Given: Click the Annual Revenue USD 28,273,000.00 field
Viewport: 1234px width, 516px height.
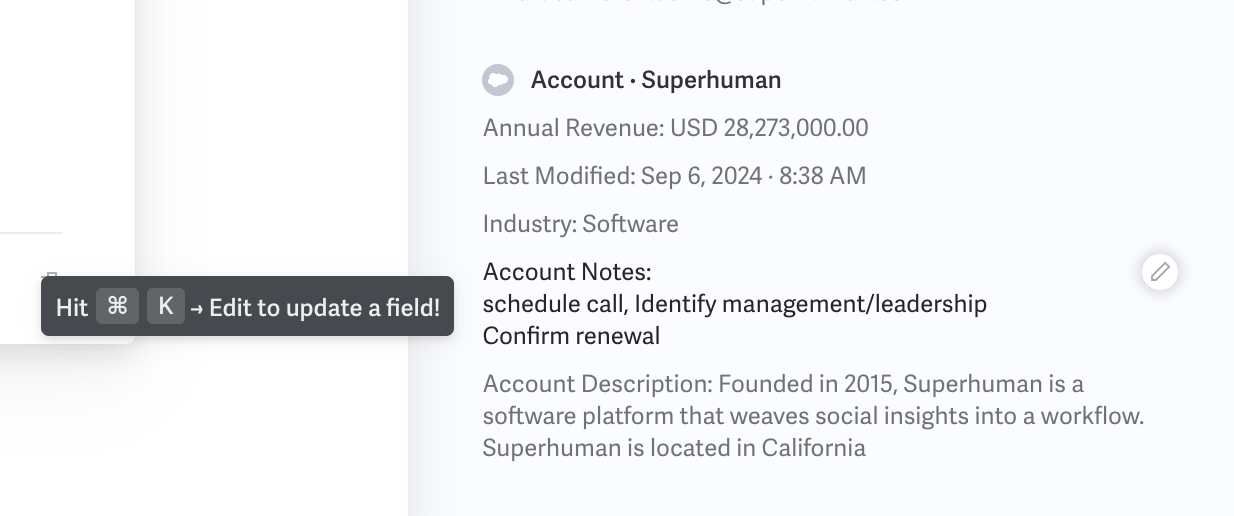Looking at the screenshot, I should pos(675,128).
